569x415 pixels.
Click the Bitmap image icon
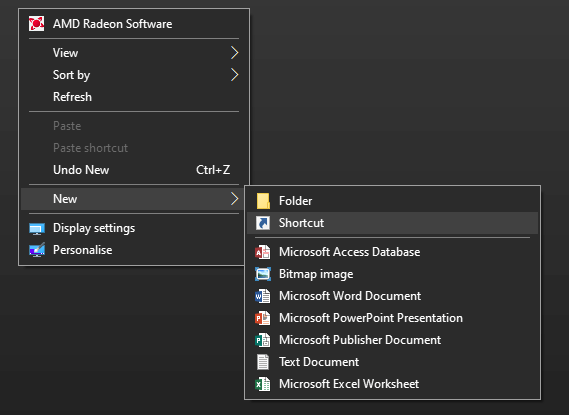click(x=263, y=274)
